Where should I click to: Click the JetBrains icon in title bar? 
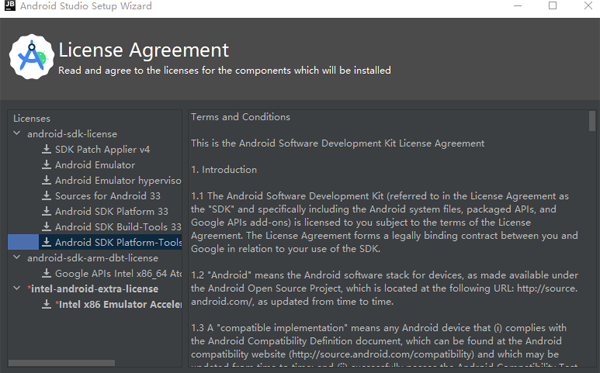click(10, 6)
